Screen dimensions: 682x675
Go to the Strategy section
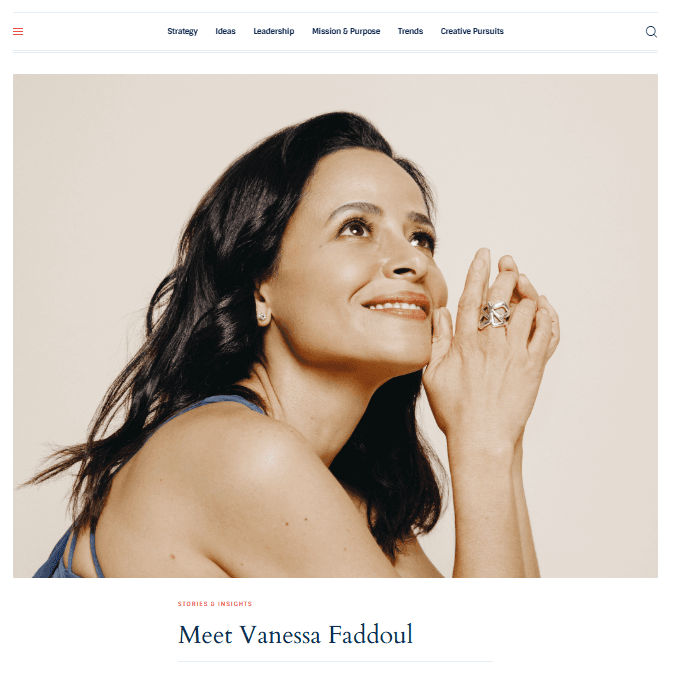[x=183, y=31]
